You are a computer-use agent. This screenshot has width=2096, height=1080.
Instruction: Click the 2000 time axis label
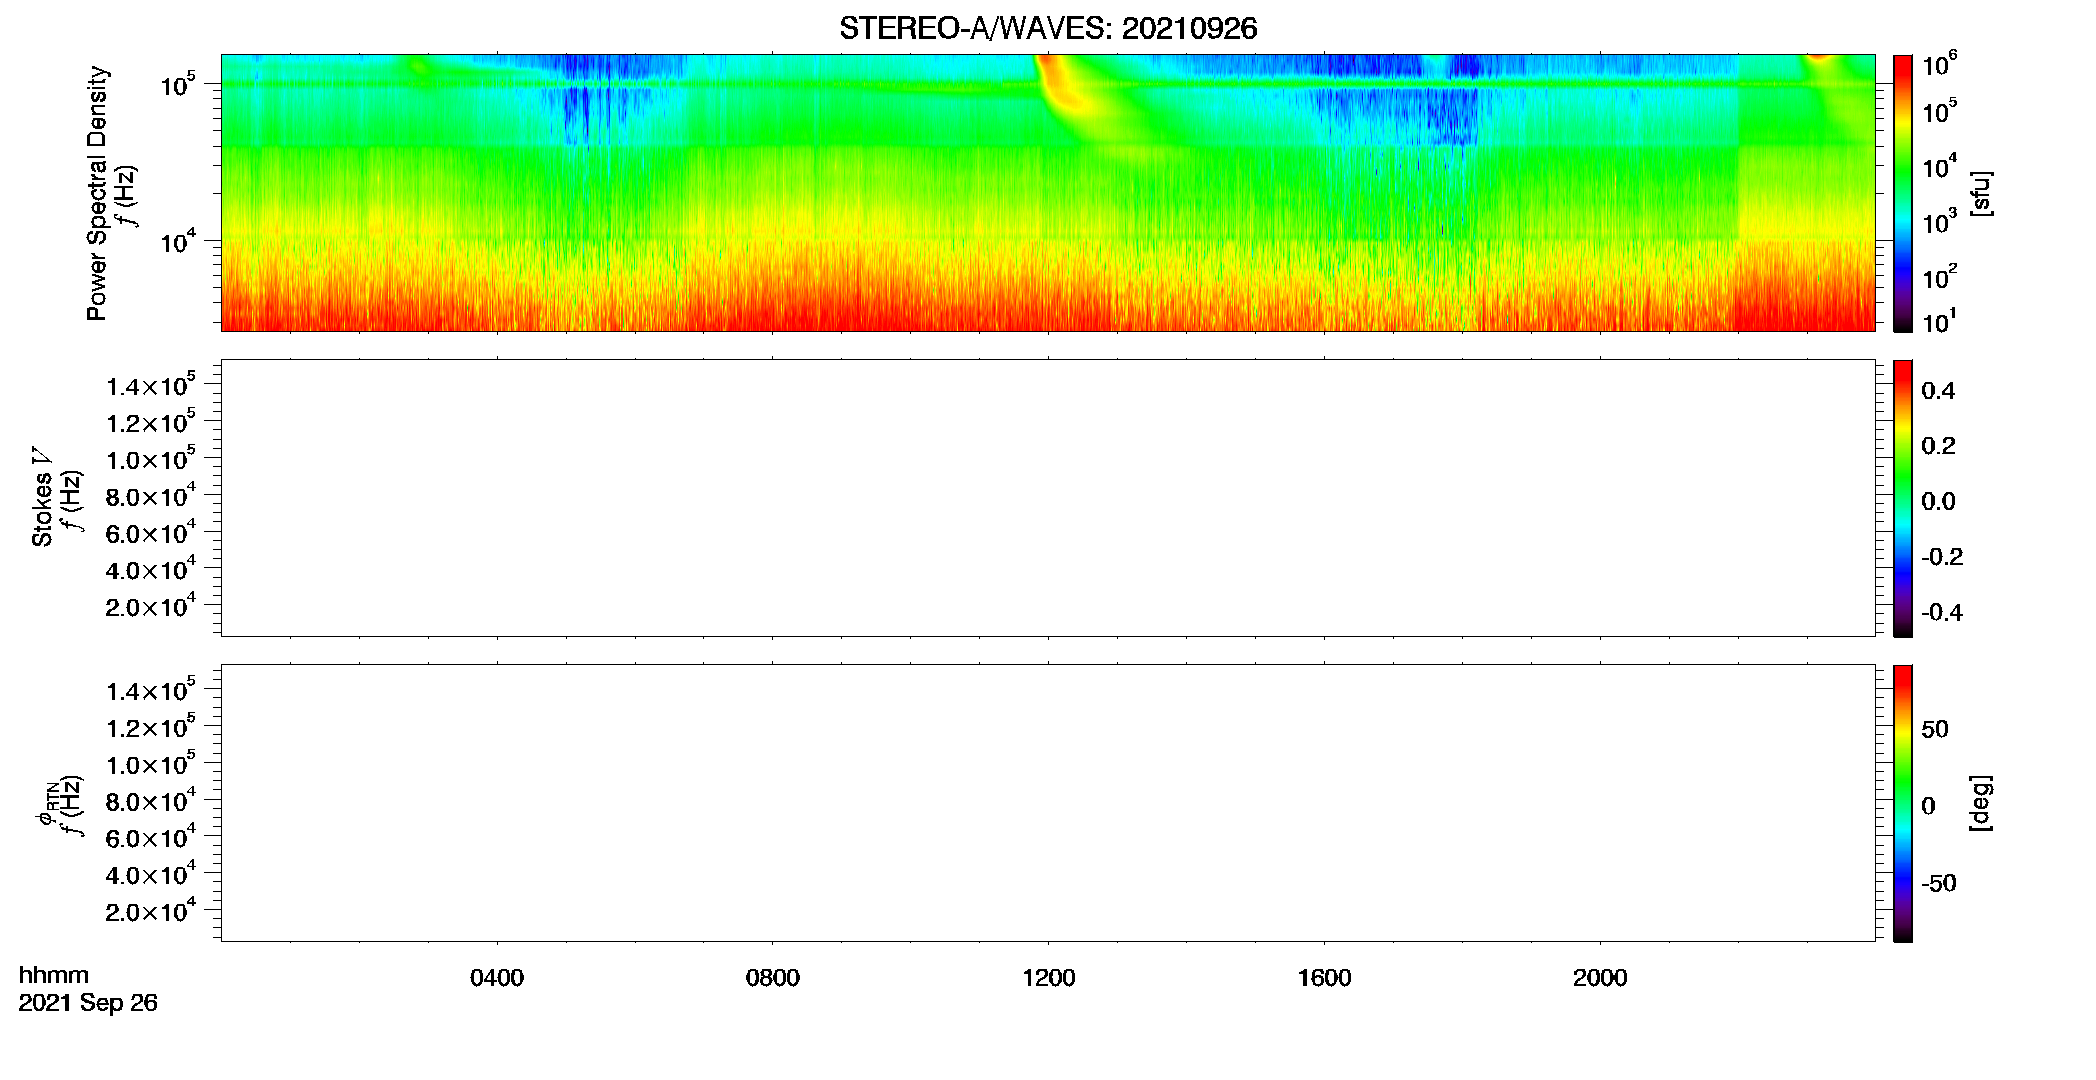click(1600, 978)
